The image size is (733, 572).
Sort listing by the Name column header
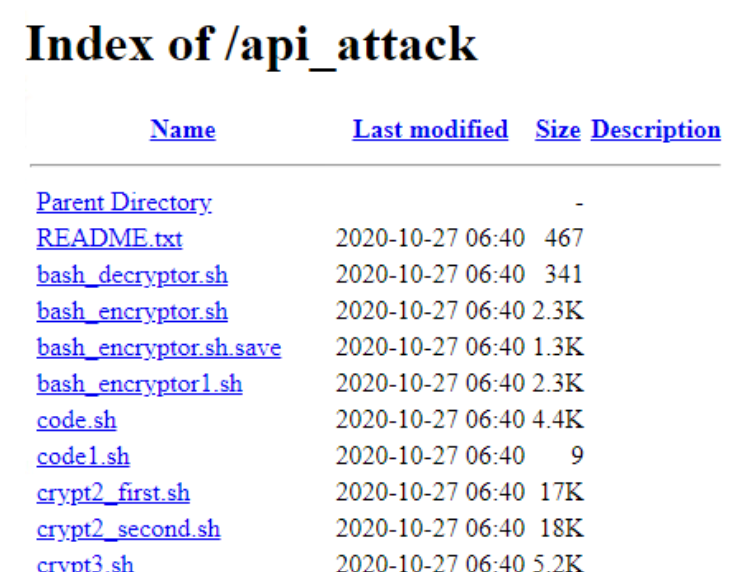click(x=182, y=130)
